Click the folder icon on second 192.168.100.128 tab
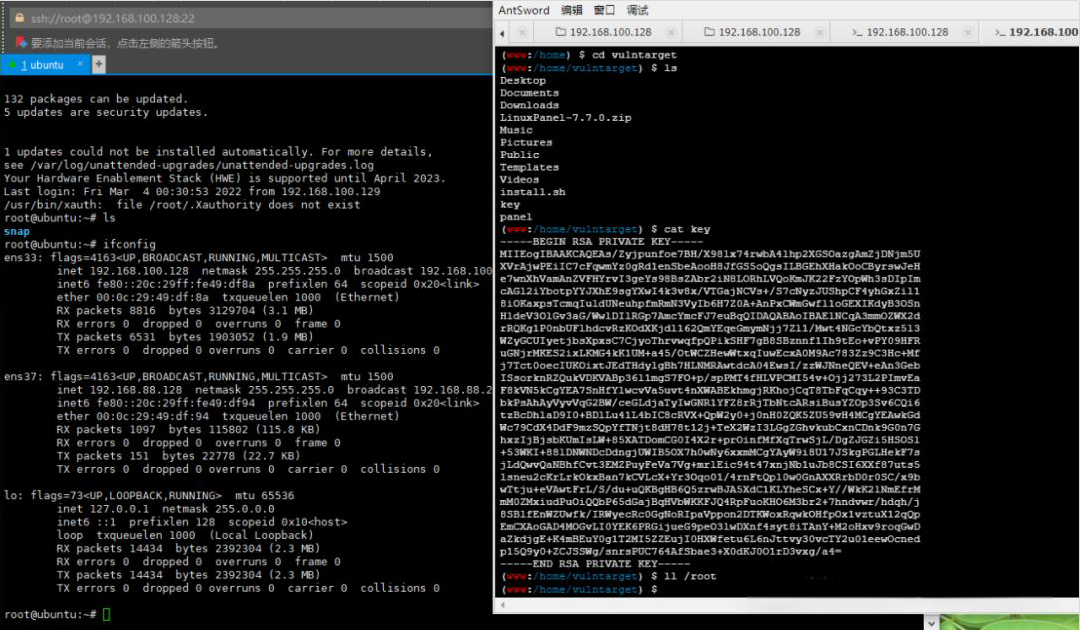 pyautogui.click(x=709, y=32)
